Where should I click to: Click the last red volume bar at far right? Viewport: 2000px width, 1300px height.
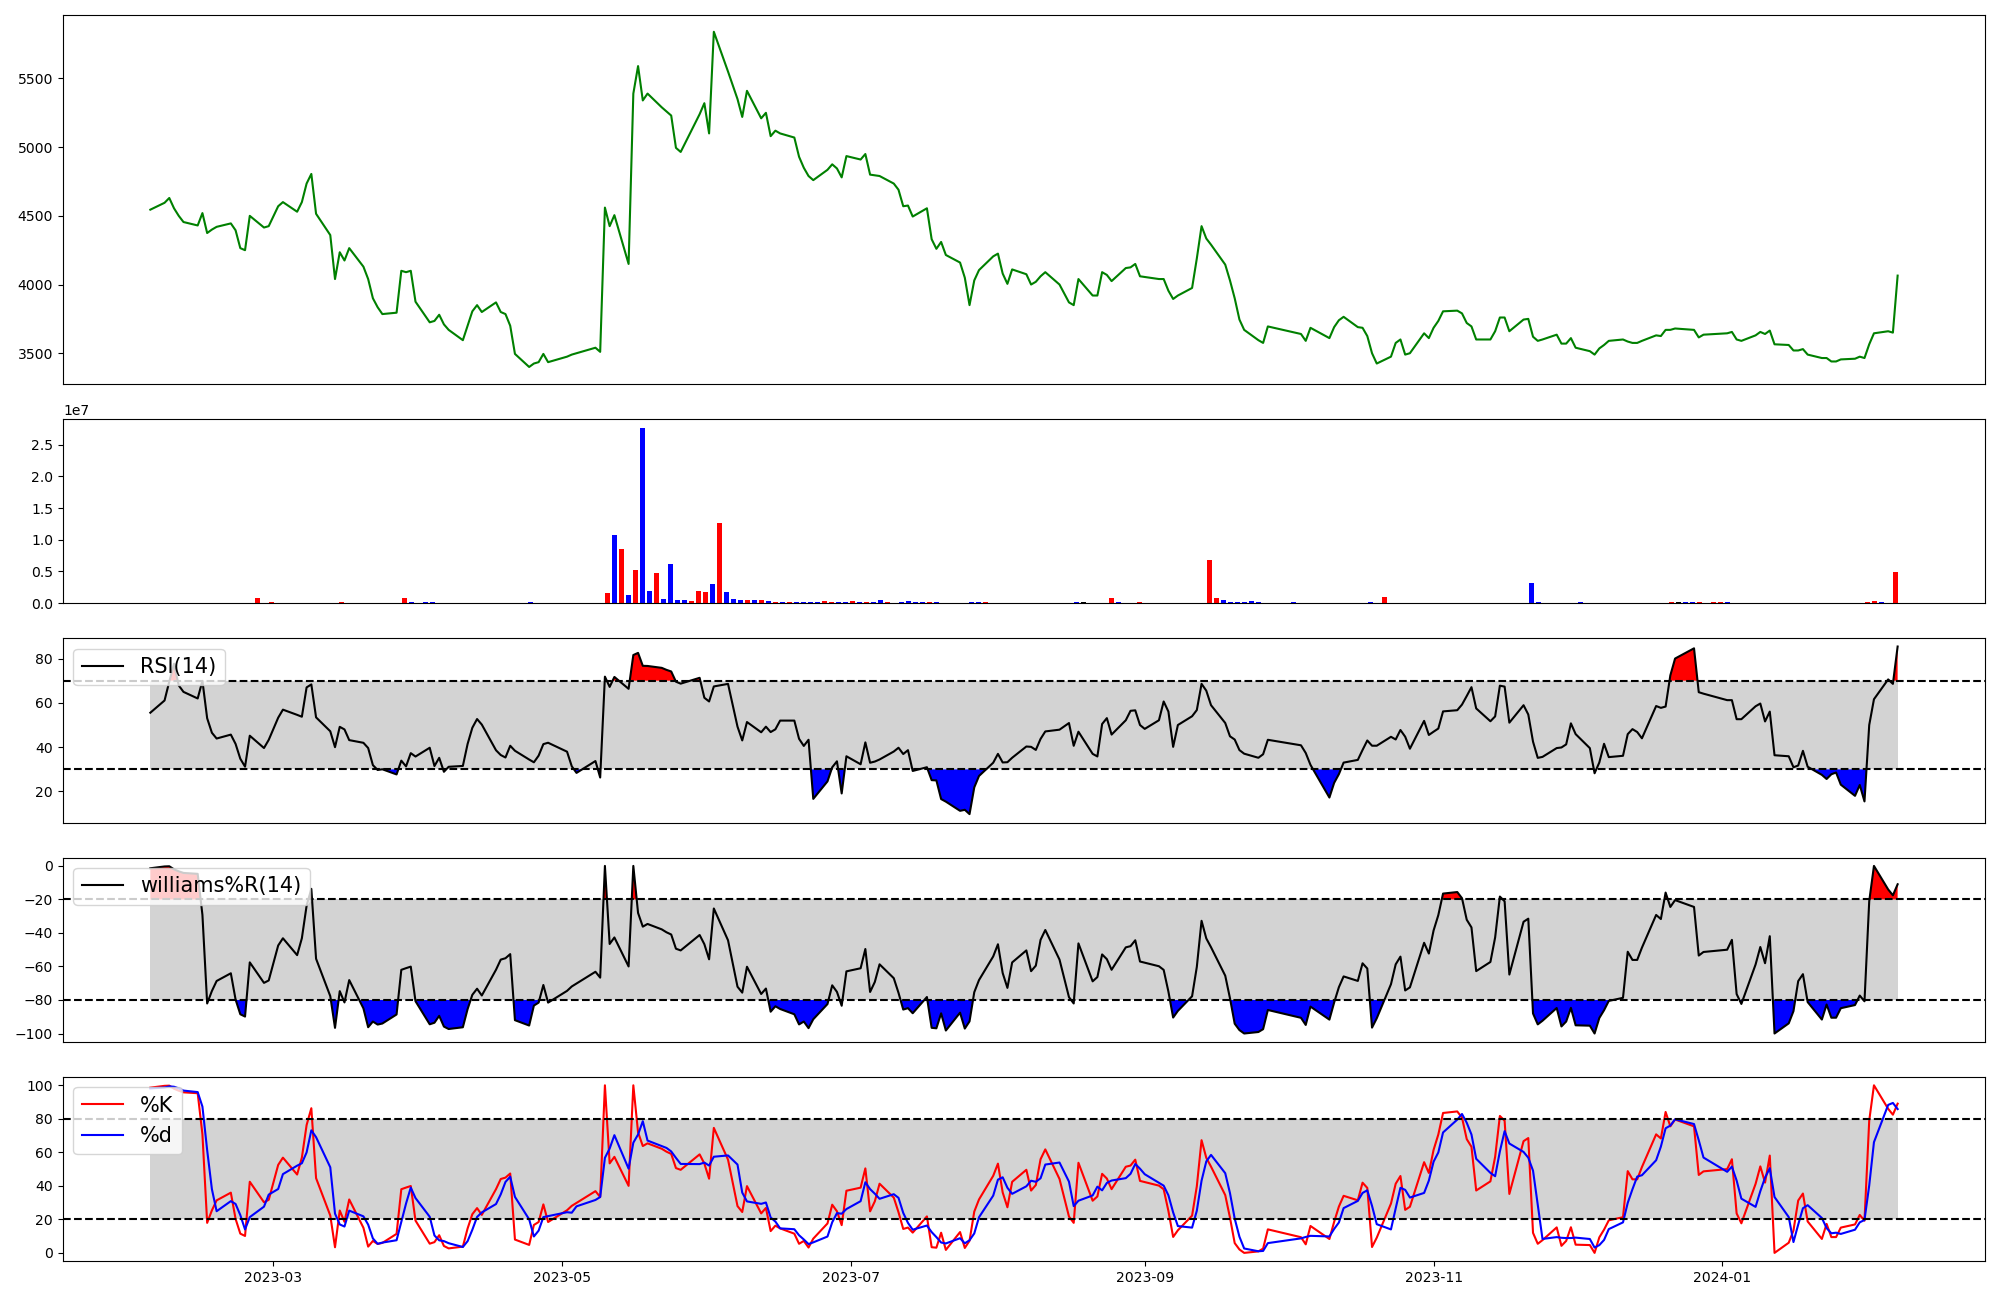pos(1895,588)
